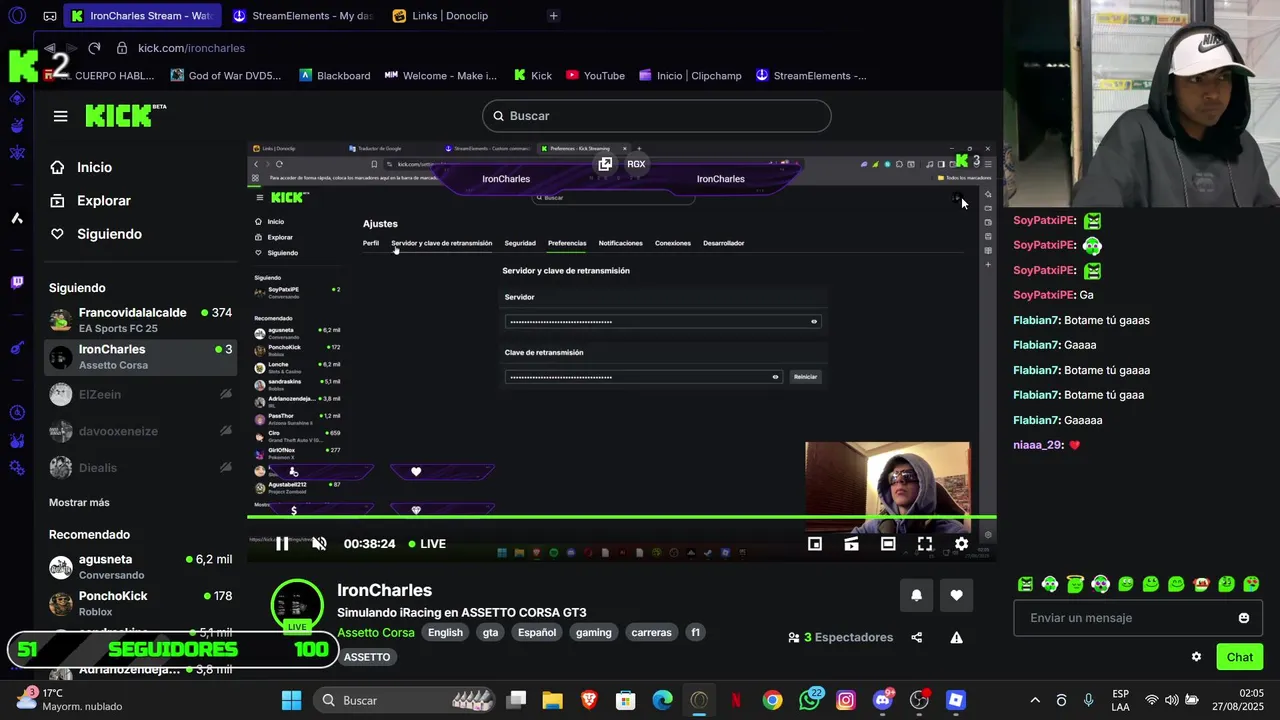
Task: Expand following list with Mostrar más
Action: 79,502
